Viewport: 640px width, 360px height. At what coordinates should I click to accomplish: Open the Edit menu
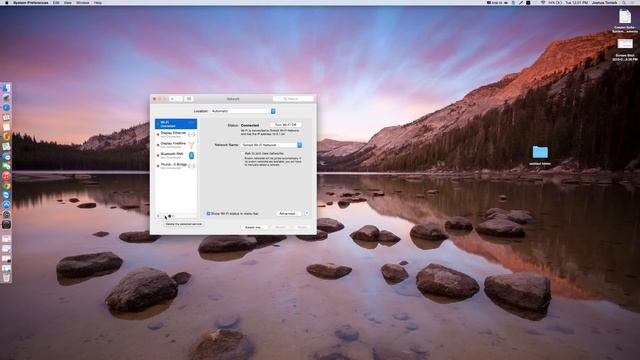pyautogui.click(x=56, y=2)
